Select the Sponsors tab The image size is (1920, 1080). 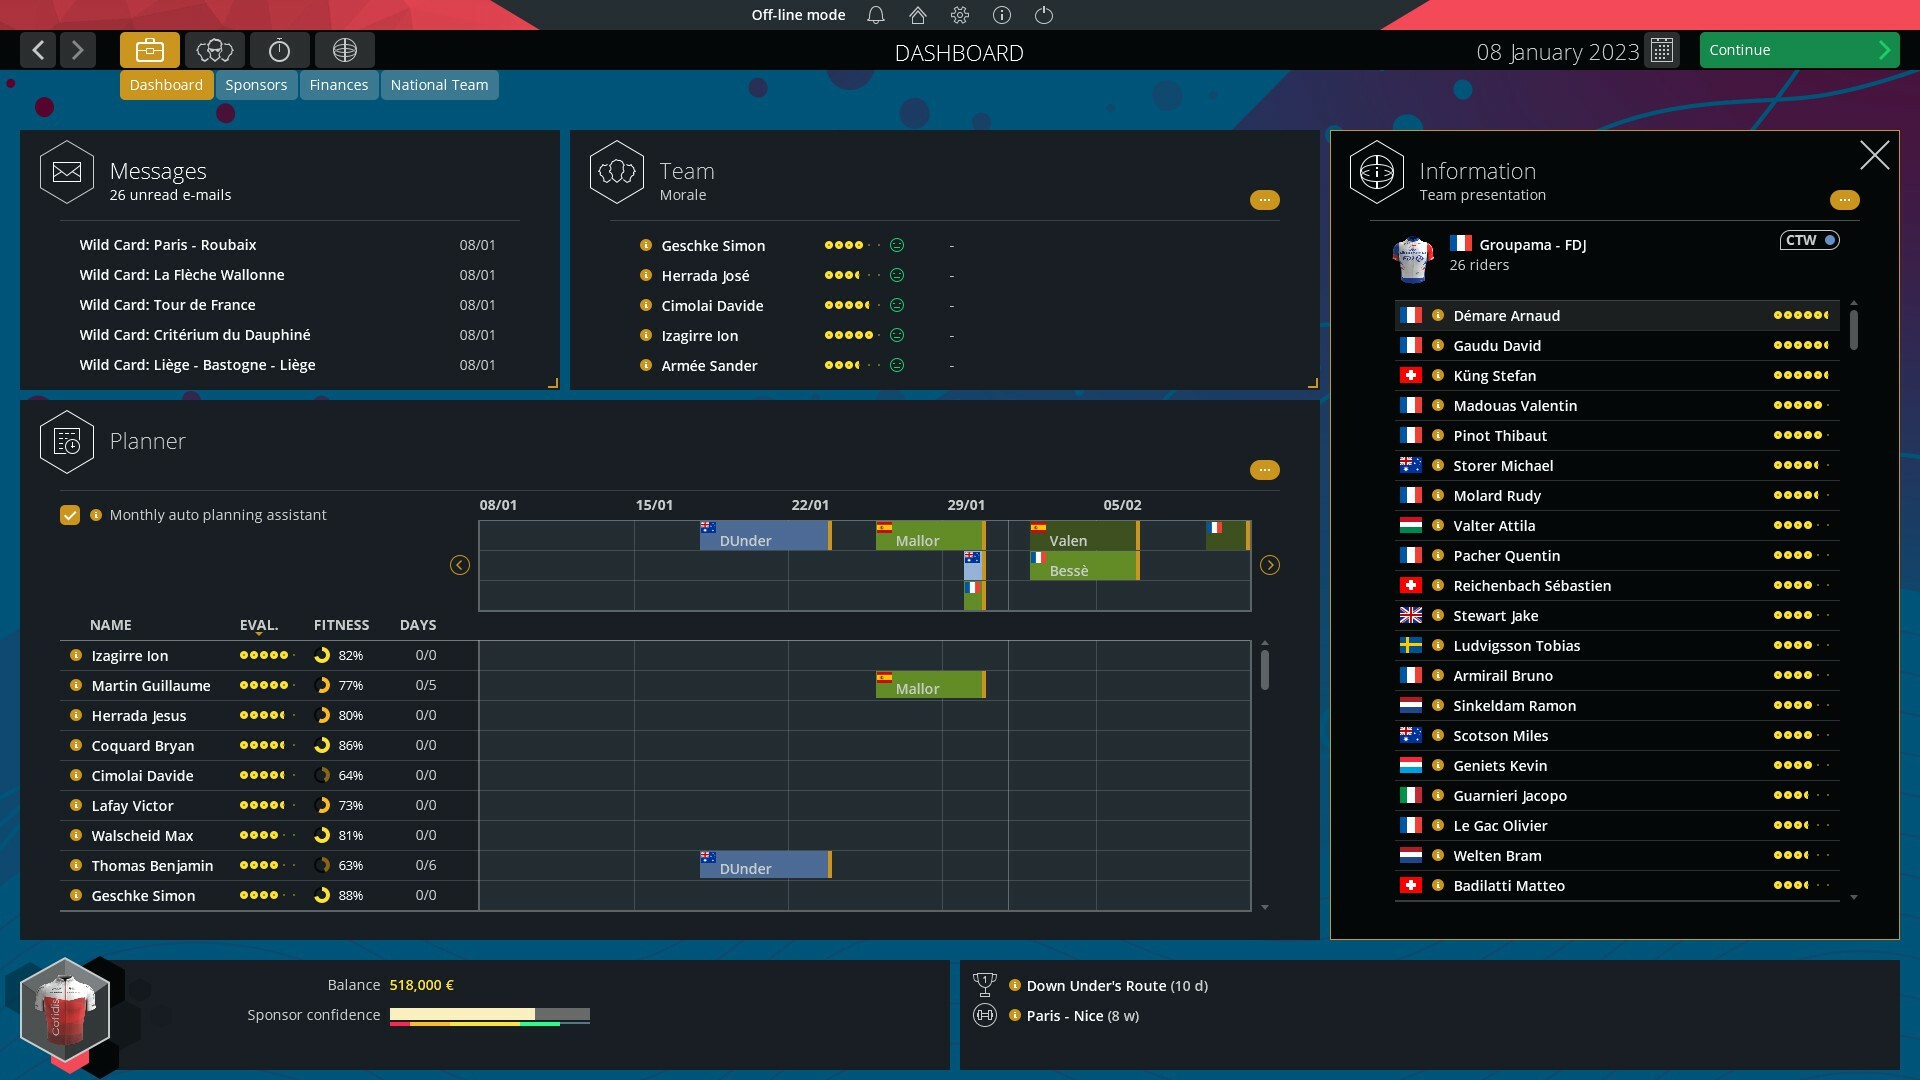tap(256, 84)
